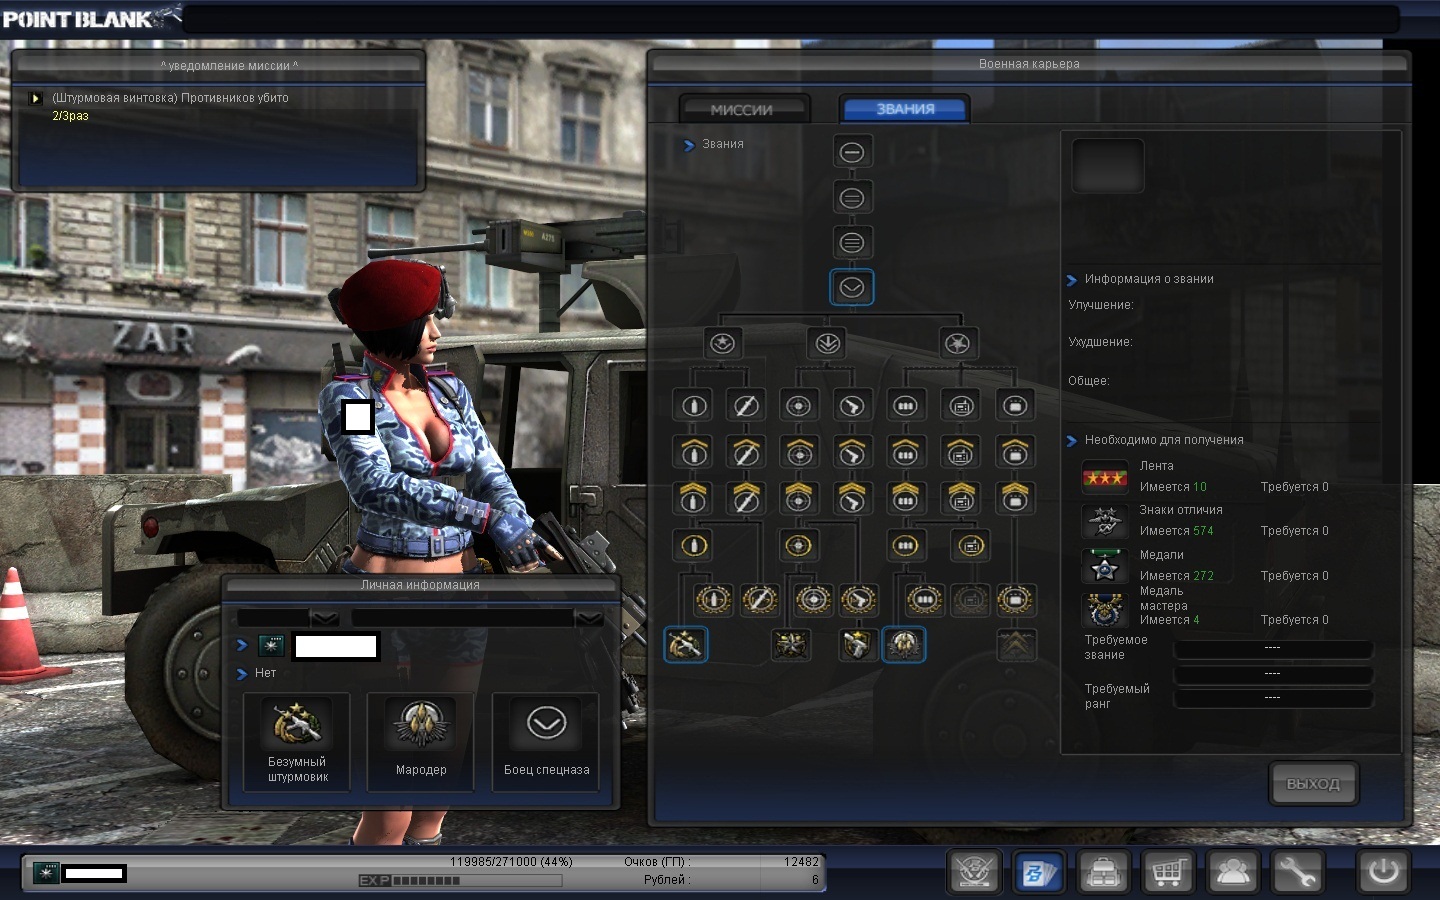Open the shop via shopping cart icon
Viewport: 1440px width, 900px height.
(1168, 872)
